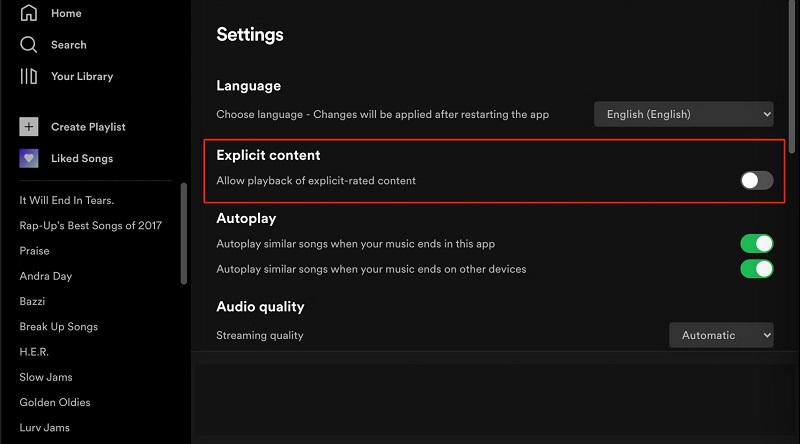The height and width of the screenshot is (444, 800).
Task: Click the sidebar playlist scrollbar
Action: click(183, 233)
